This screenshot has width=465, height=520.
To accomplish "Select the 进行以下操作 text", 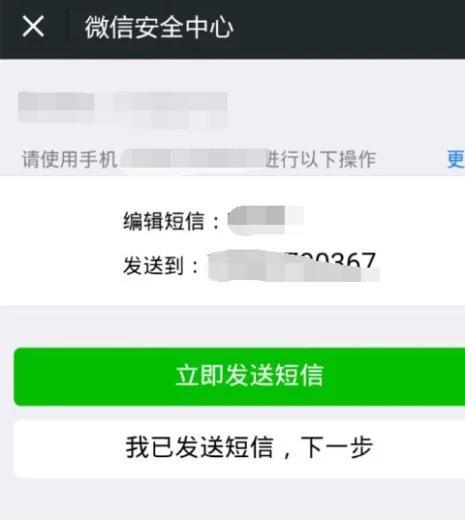I will coord(321,159).
